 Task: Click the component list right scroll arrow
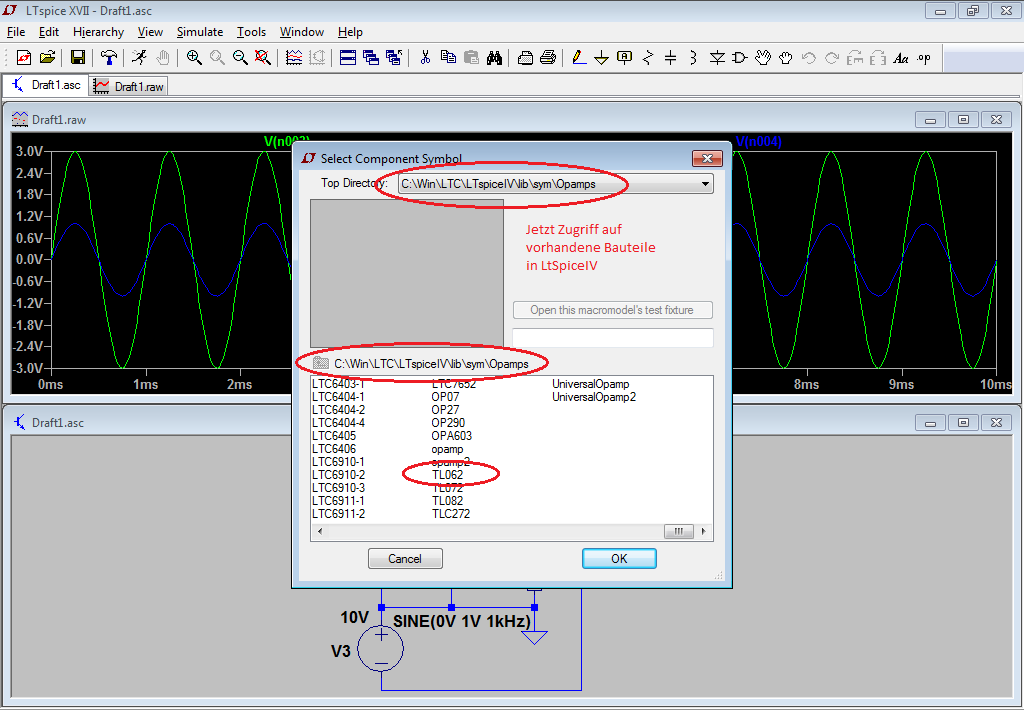click(703, 531)
